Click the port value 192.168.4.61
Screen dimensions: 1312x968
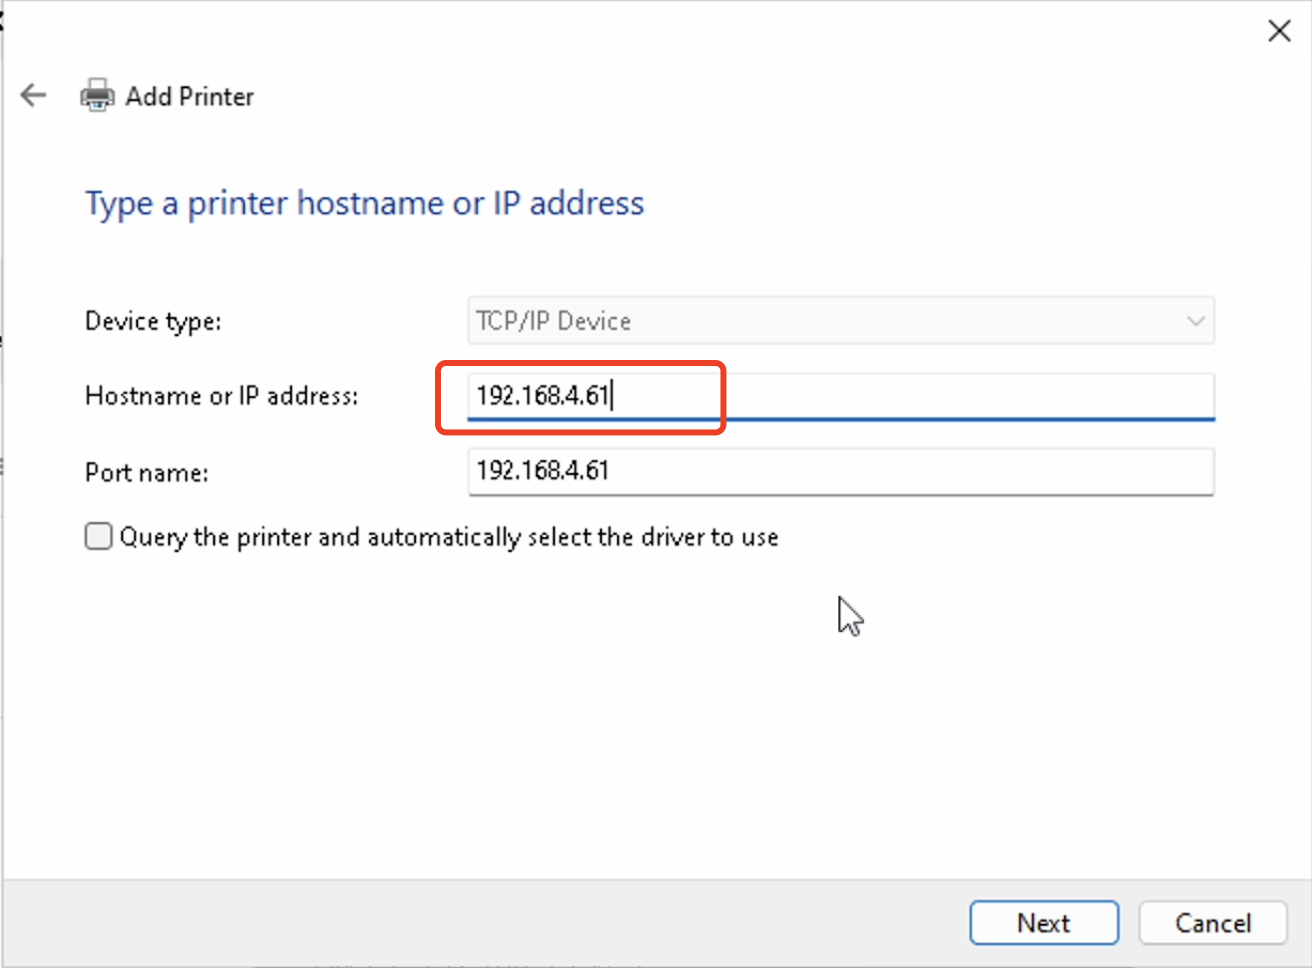pos(541,470)
